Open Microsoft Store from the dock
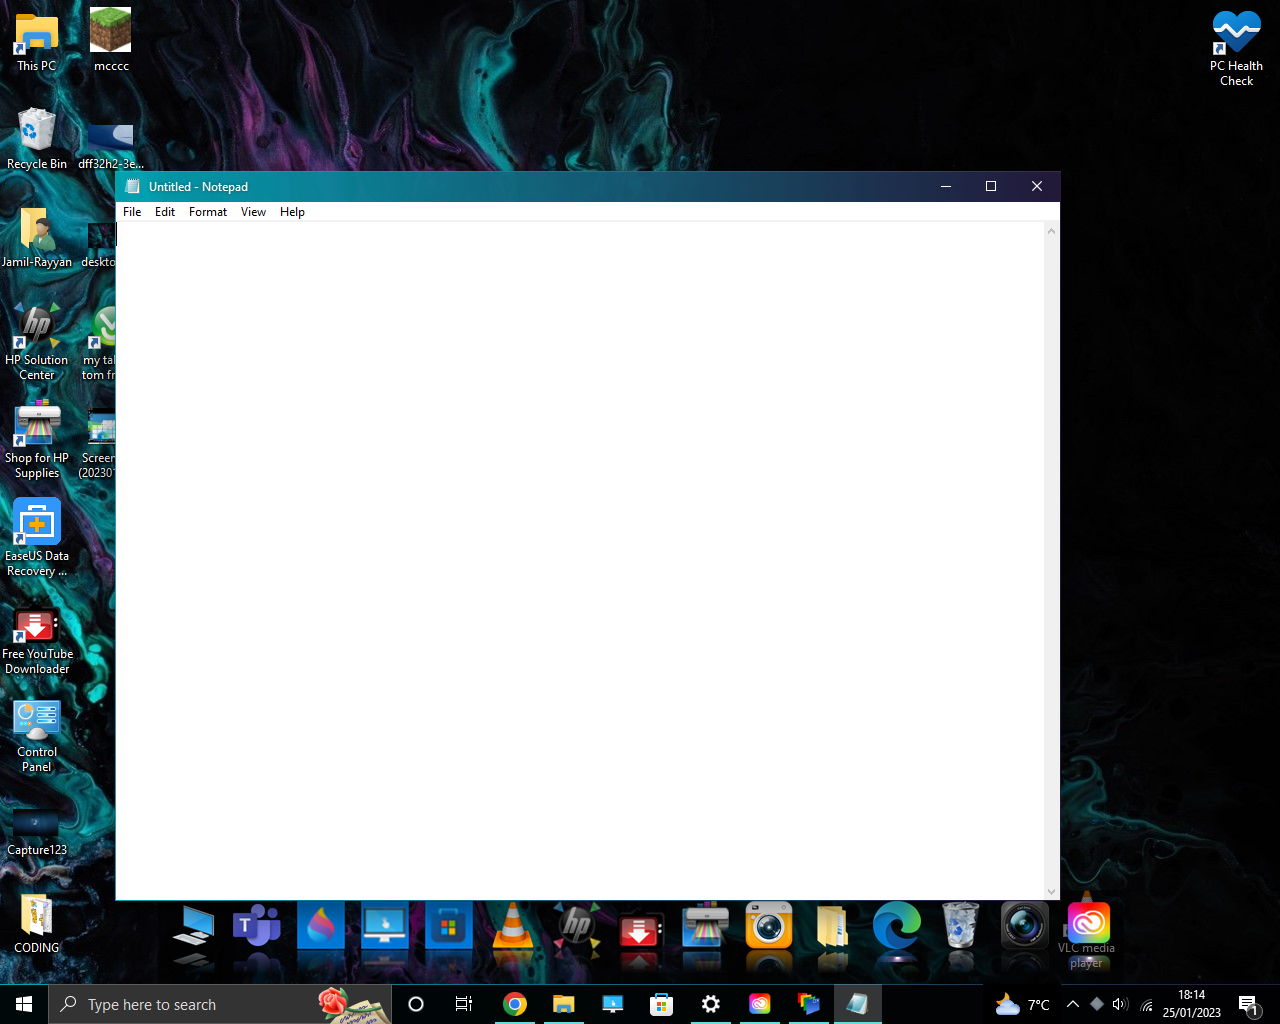 pyautogui.click(x=449, y=926)
